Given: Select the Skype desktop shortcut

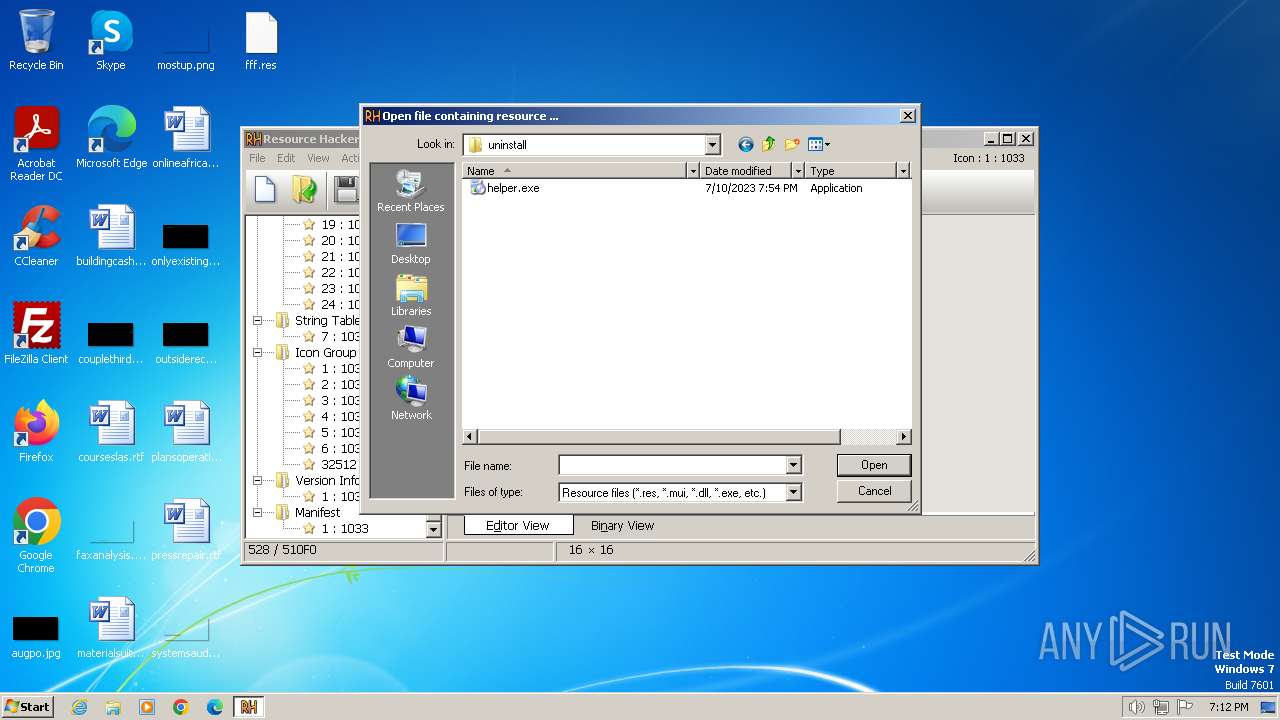Looking at the screenshot, I should (110, 40).
